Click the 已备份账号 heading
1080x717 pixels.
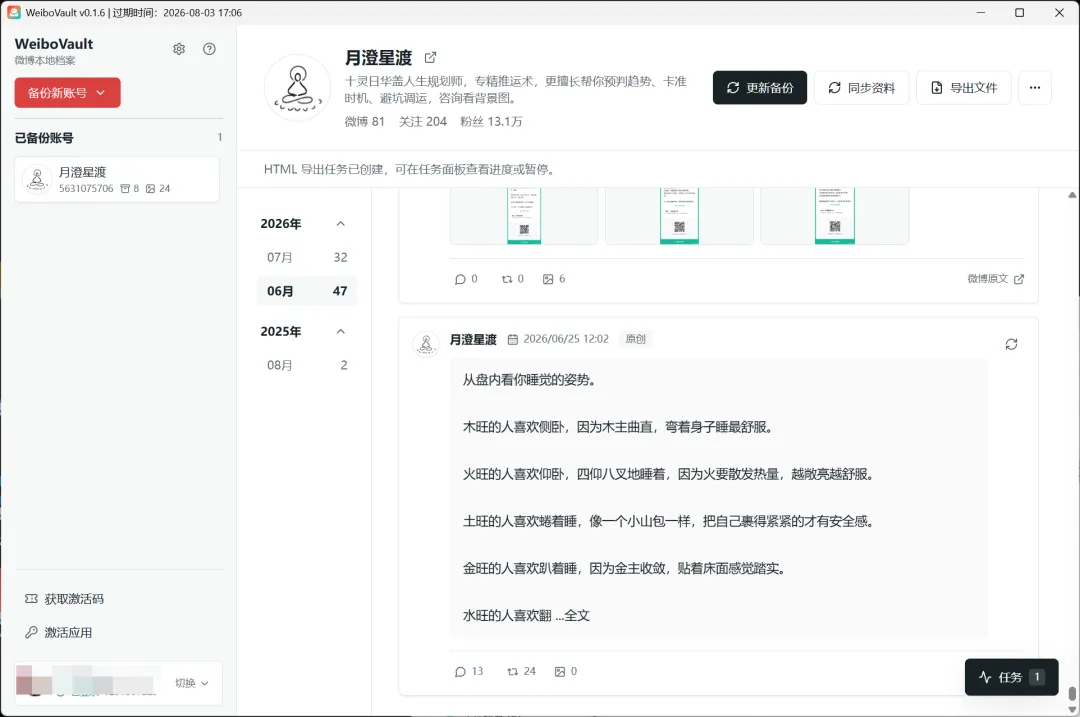click(x=44, y=138)
